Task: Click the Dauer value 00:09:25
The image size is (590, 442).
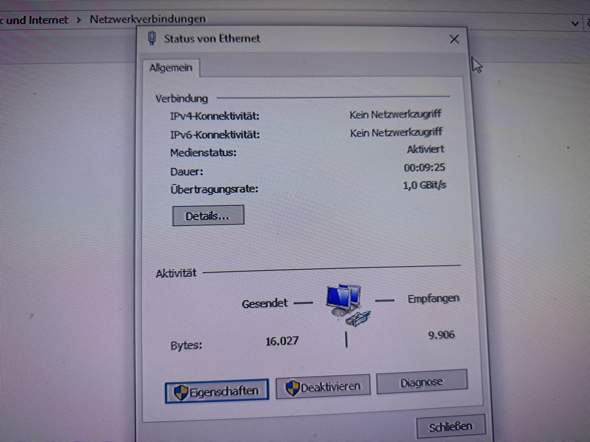Action: [424, 167]
